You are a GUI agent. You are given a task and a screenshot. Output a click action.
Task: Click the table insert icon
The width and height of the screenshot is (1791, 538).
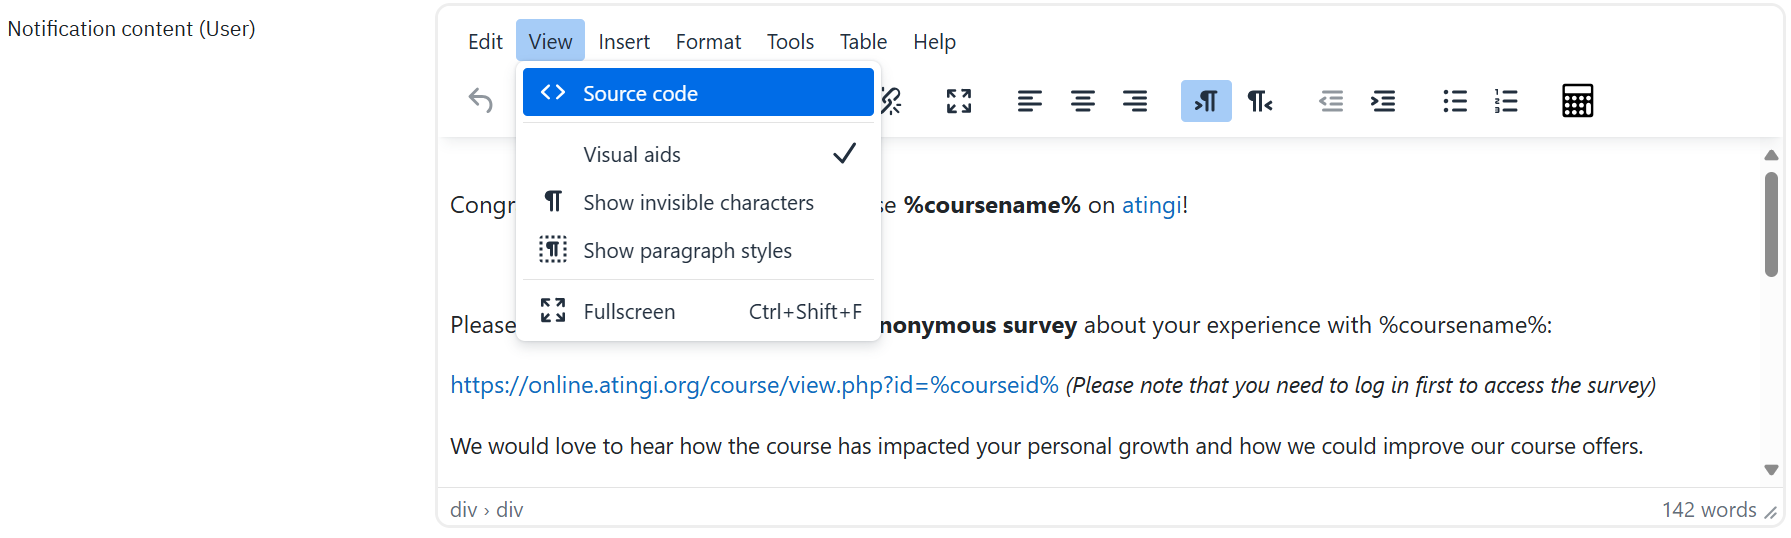(x=1578, y=101)
